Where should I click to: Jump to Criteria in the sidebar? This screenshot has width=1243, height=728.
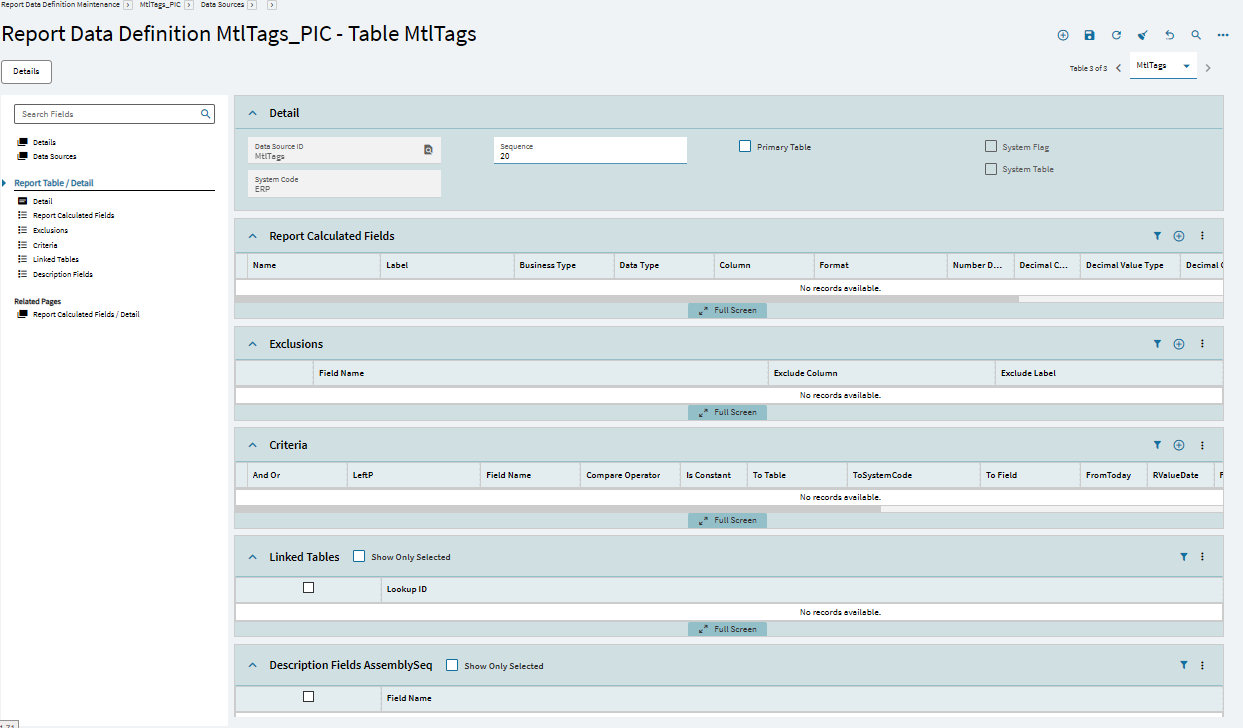(45, 245)
